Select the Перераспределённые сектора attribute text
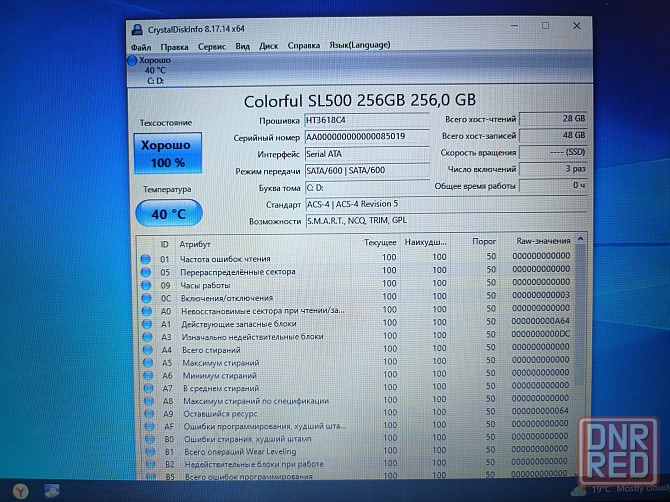 (238, 272)
